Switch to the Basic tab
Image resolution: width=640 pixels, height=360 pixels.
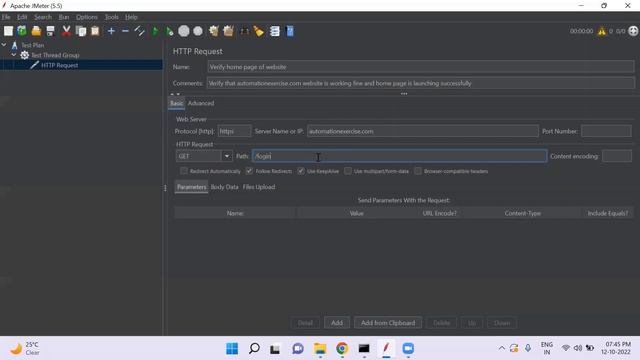tap(176, 103)
